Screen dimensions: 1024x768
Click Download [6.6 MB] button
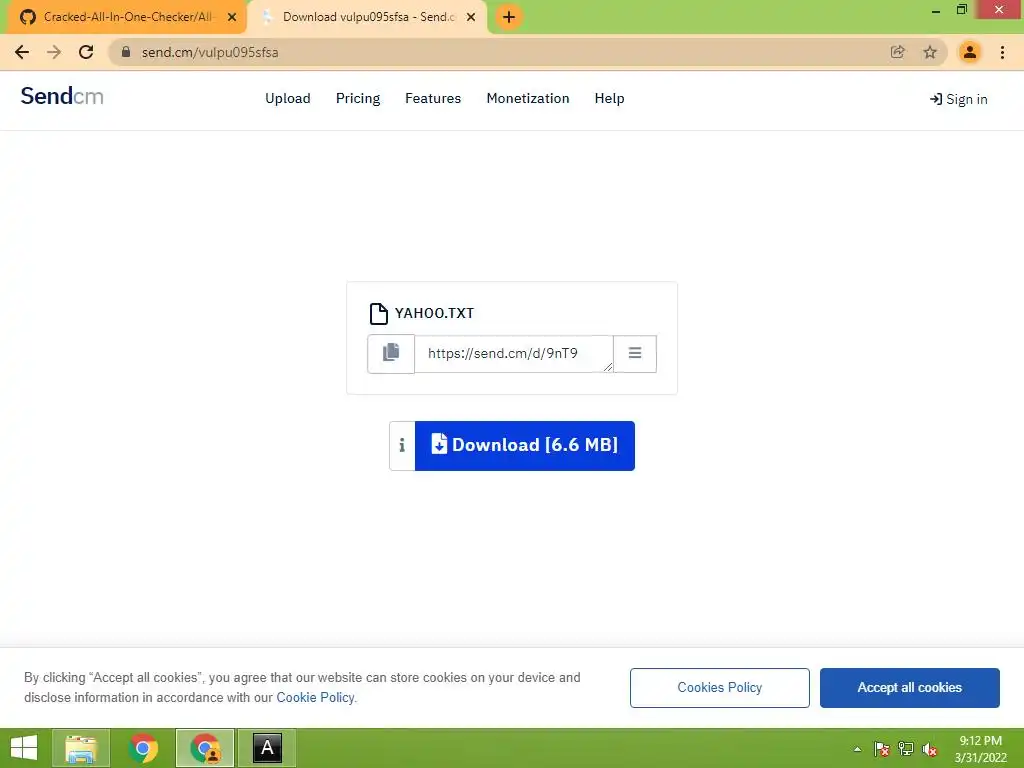point(525,445)
